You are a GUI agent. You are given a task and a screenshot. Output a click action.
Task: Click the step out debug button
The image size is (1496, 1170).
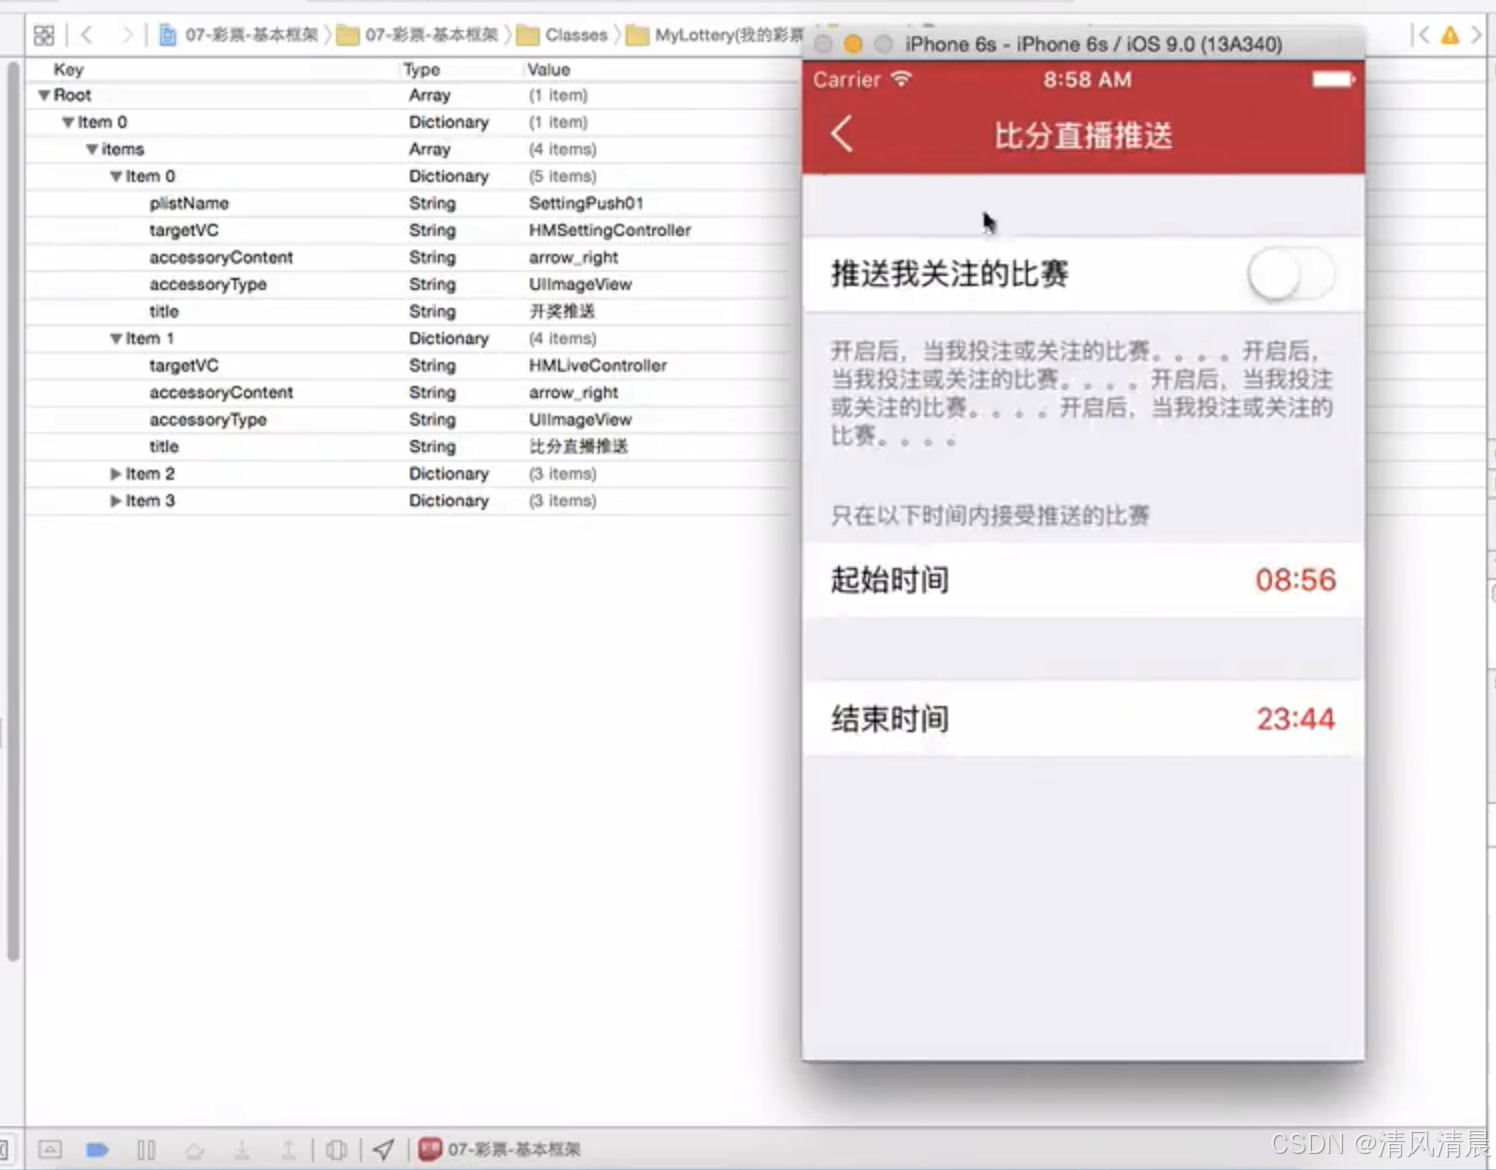tap(288, 1150)
